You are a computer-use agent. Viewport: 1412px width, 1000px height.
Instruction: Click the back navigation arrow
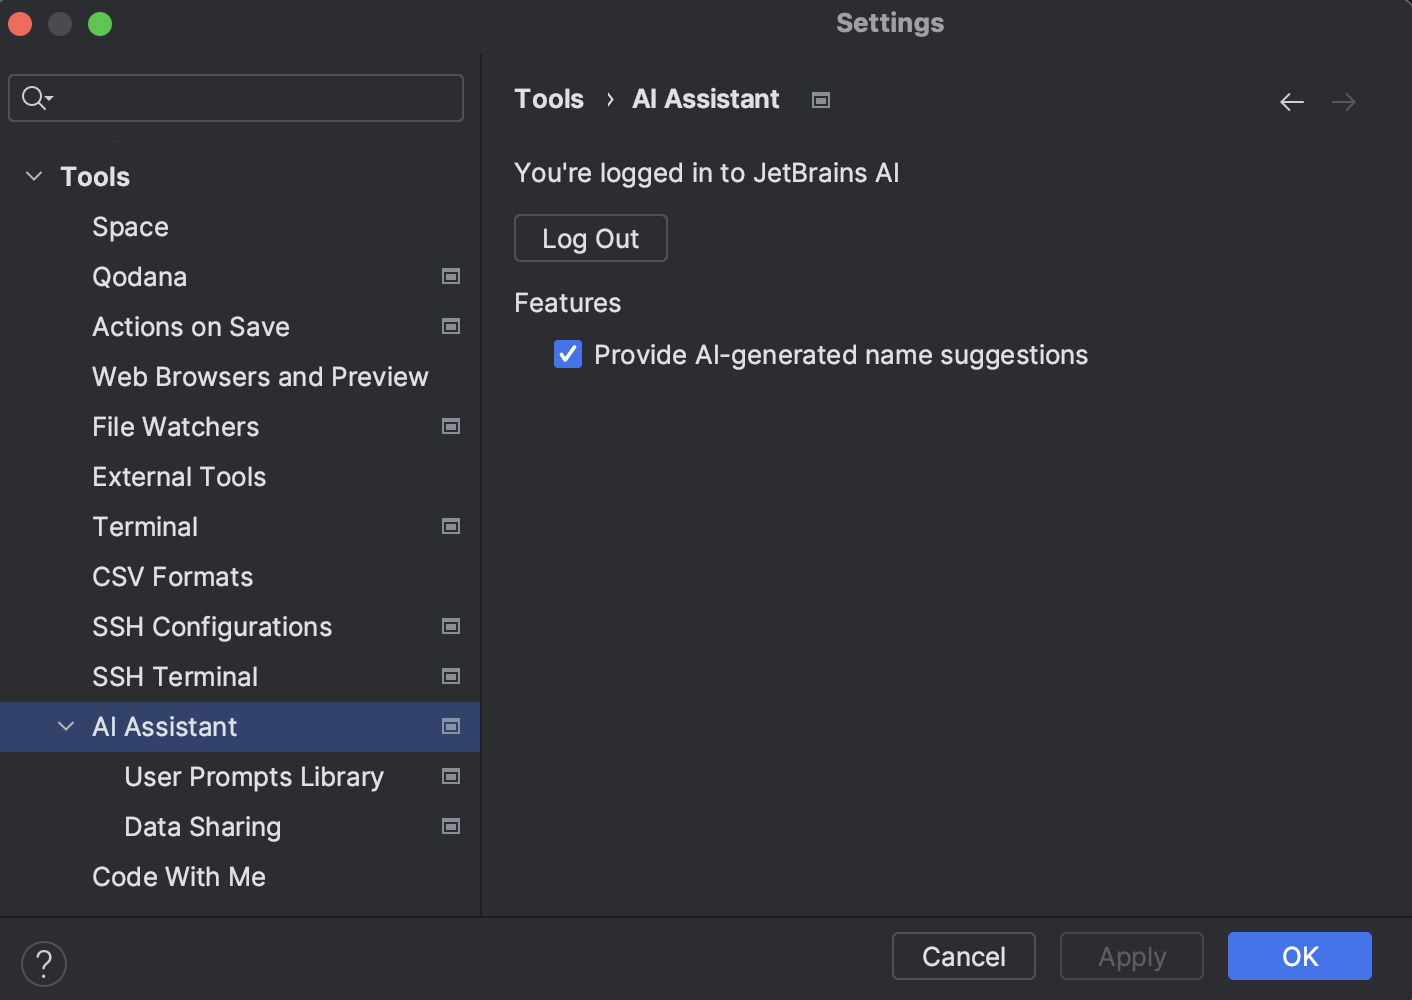coord(1291,101)
